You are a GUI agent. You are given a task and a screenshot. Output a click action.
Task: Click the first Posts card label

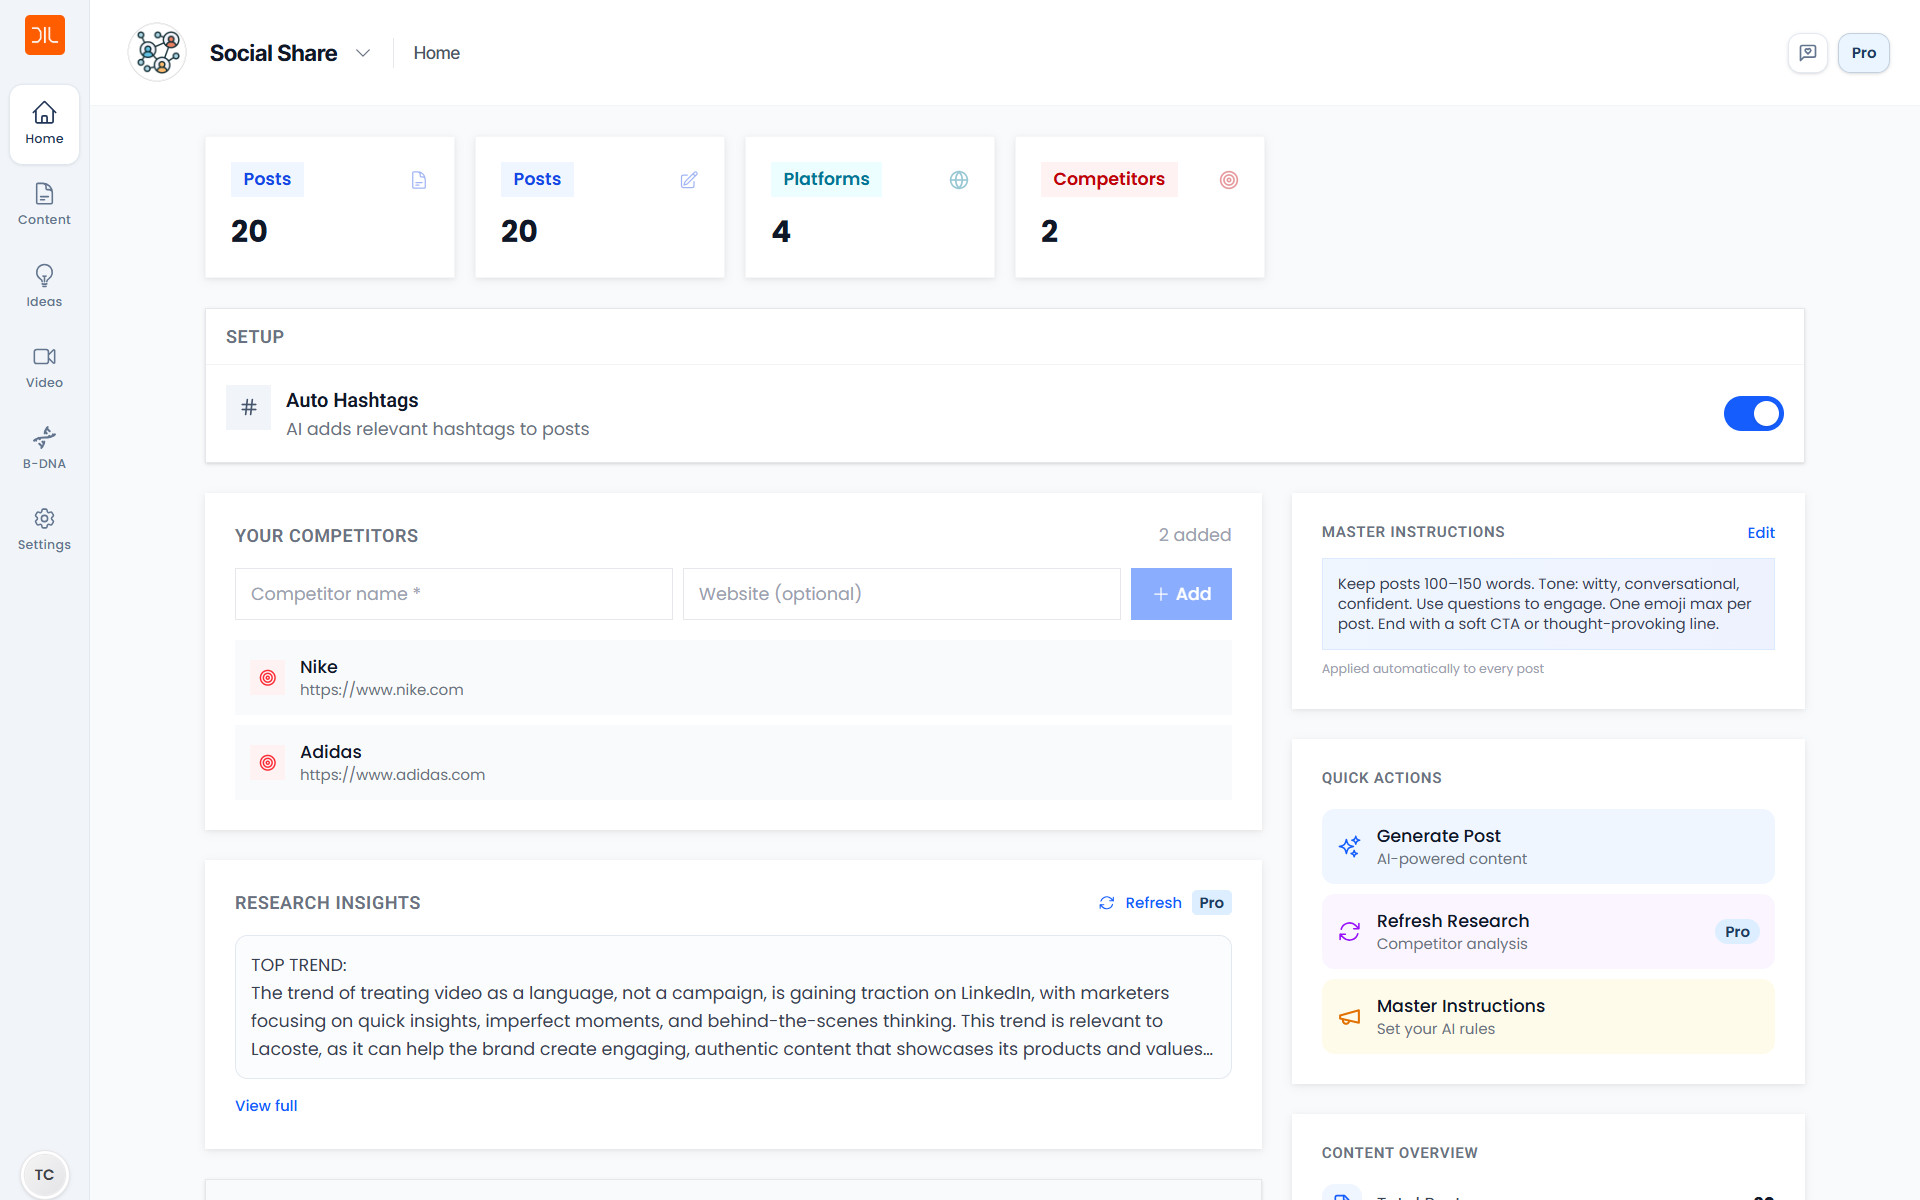click(x=267, y=179)
